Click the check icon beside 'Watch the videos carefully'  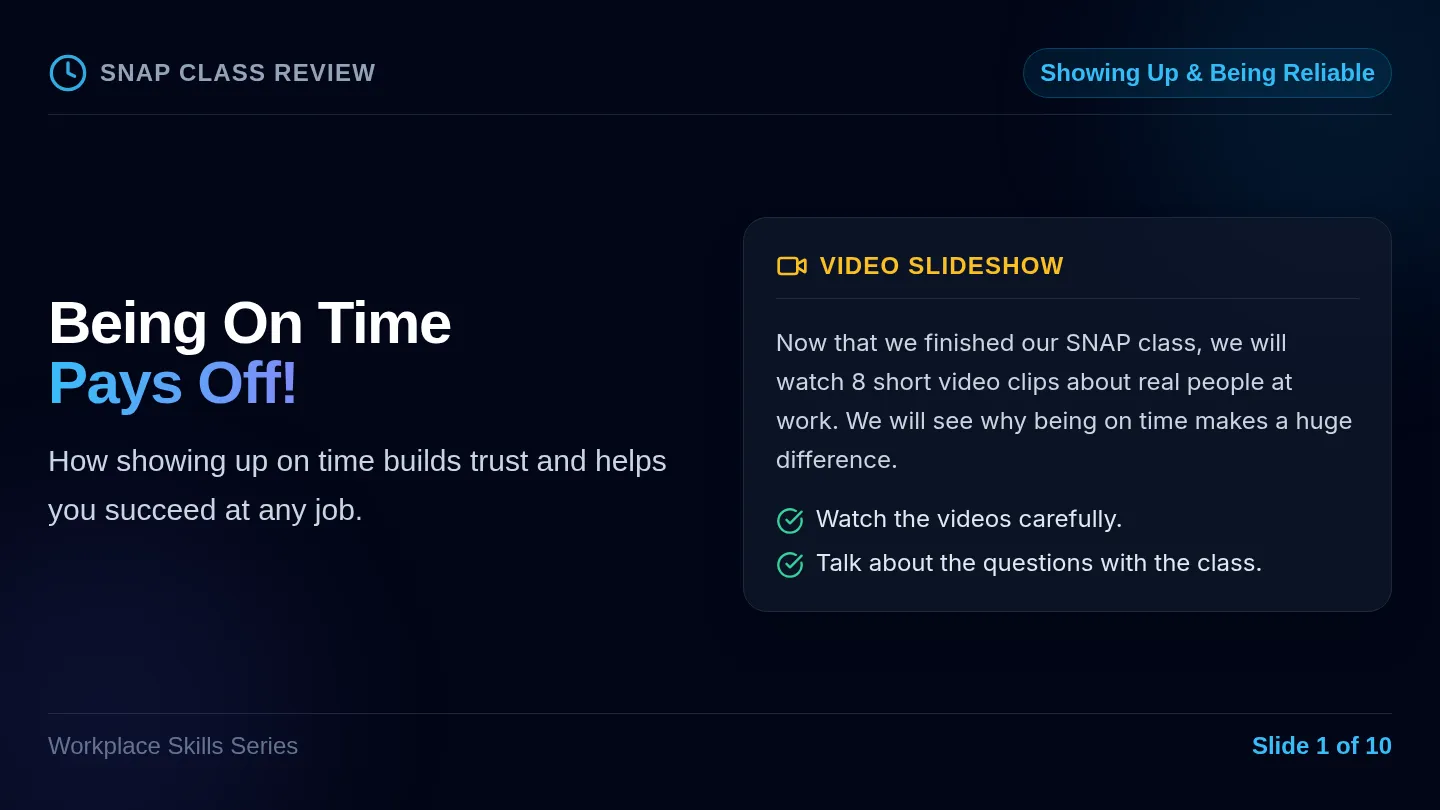pos(790,521)
